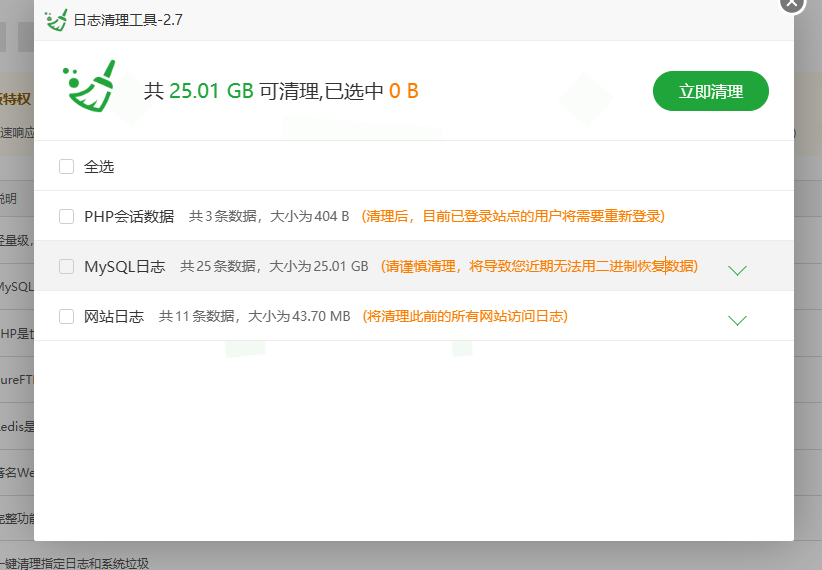The height and width of the screenshot is (570, 822).
Task: Click the 0 B selected size text
Action: pos(403,91)
